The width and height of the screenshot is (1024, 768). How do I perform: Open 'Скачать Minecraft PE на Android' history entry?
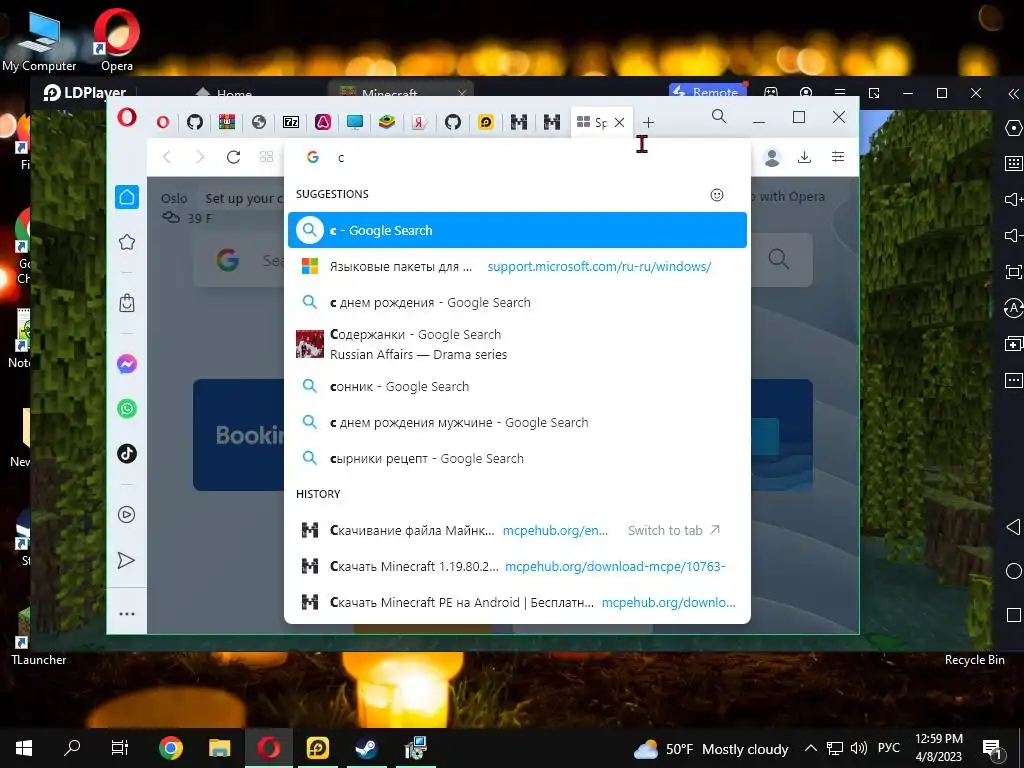[x=517, y=602]
